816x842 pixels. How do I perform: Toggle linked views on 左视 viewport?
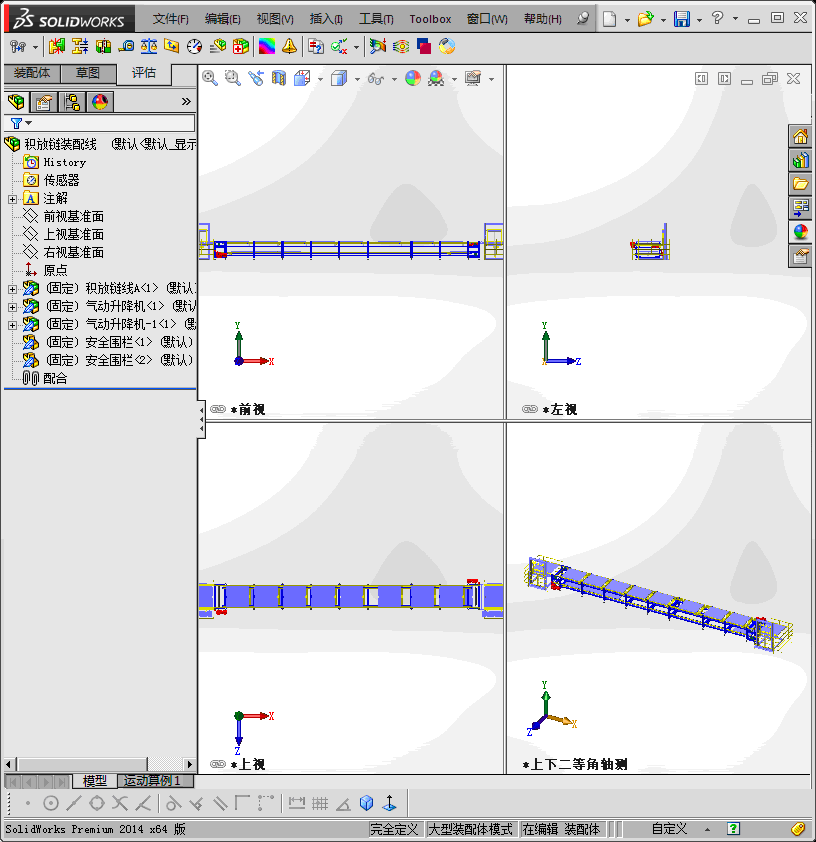pyautogui.click(x=530, y=409)
